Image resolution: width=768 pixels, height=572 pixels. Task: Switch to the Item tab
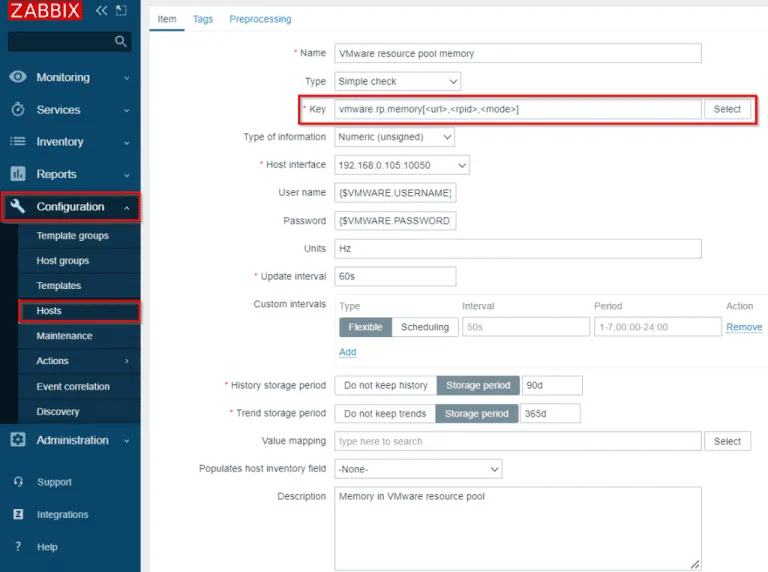pyautogui.click(x=167, y=19)
